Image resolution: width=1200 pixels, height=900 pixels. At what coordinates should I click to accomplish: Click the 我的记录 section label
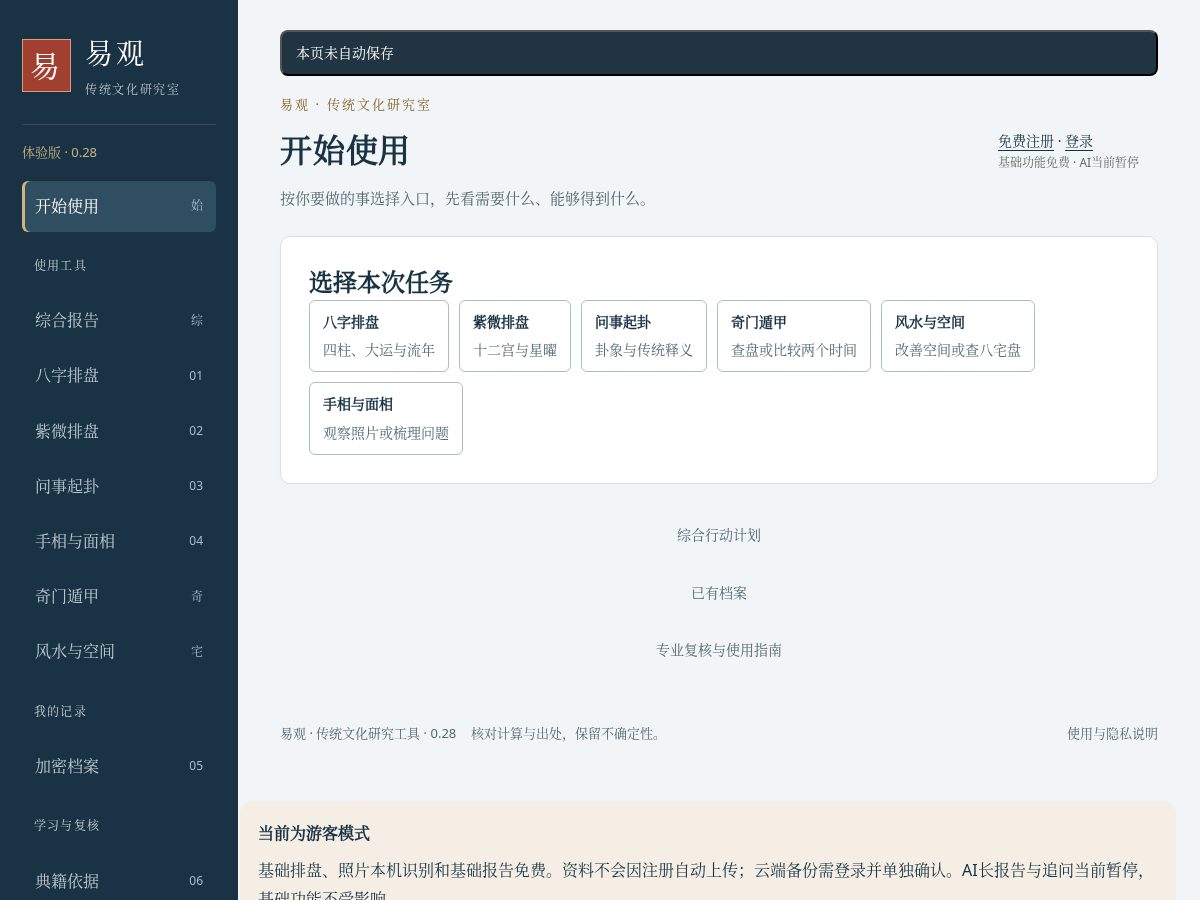pos(60,711)
